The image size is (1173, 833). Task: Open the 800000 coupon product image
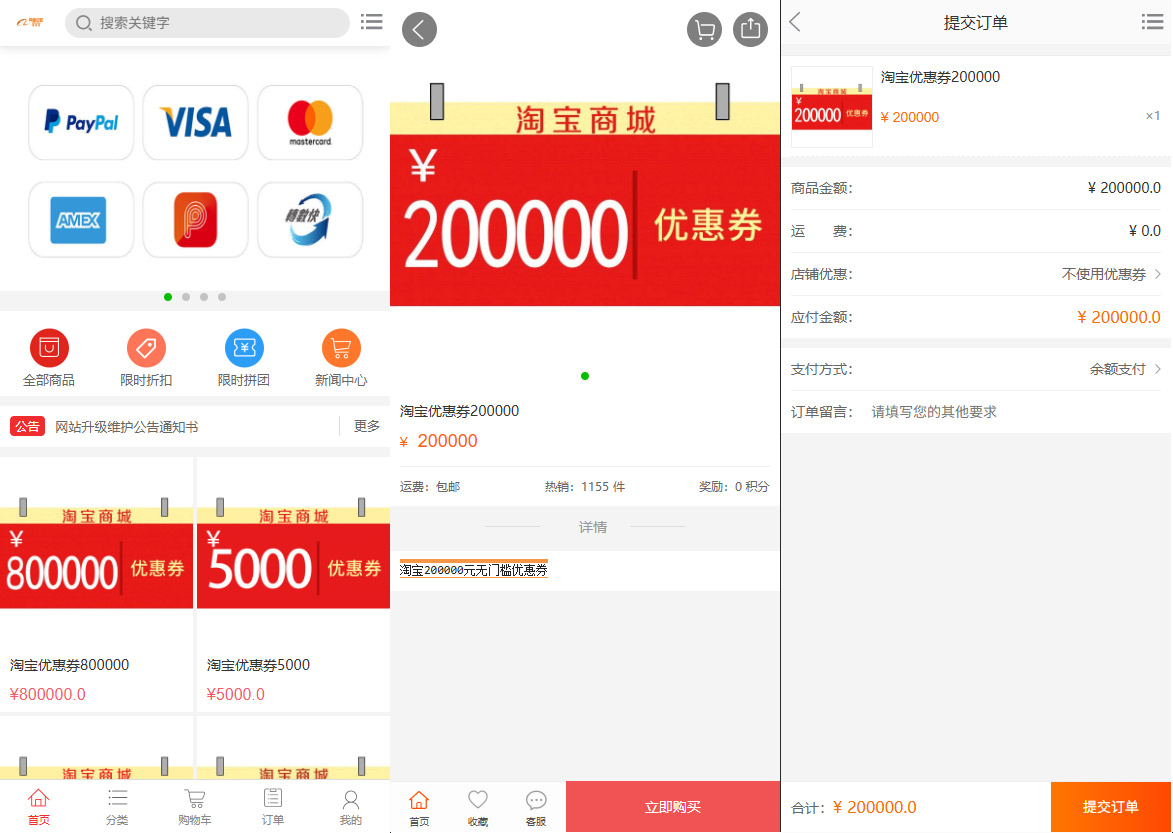coord(97,553)
